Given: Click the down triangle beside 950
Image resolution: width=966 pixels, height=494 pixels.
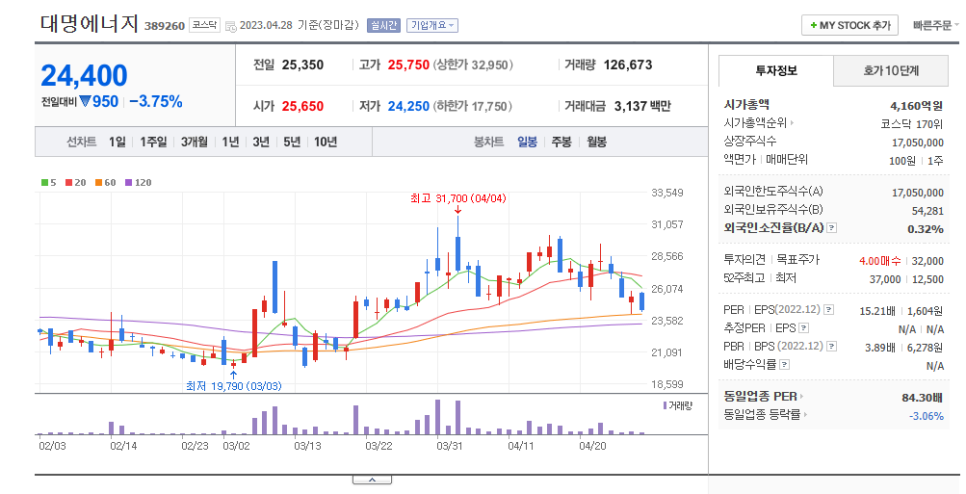Looking at the screenshot, I should 85,102.
